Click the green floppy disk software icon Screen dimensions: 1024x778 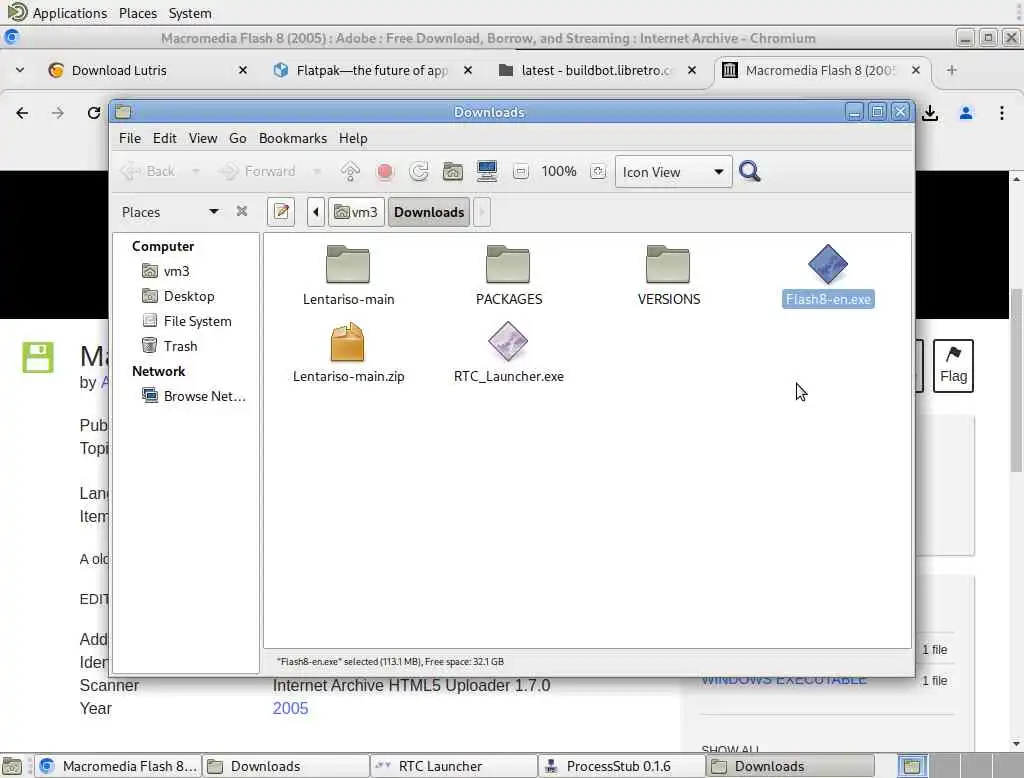[x=38, y=357]
